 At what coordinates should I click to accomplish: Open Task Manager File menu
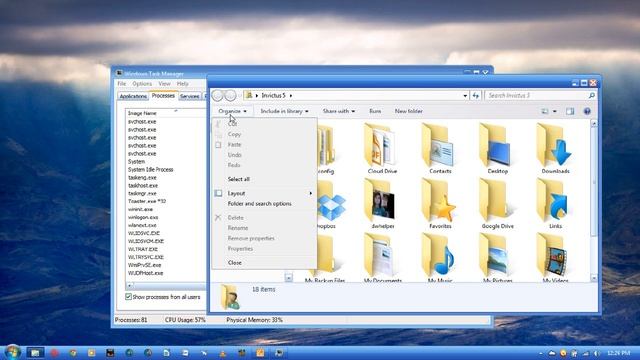point(122,84)
